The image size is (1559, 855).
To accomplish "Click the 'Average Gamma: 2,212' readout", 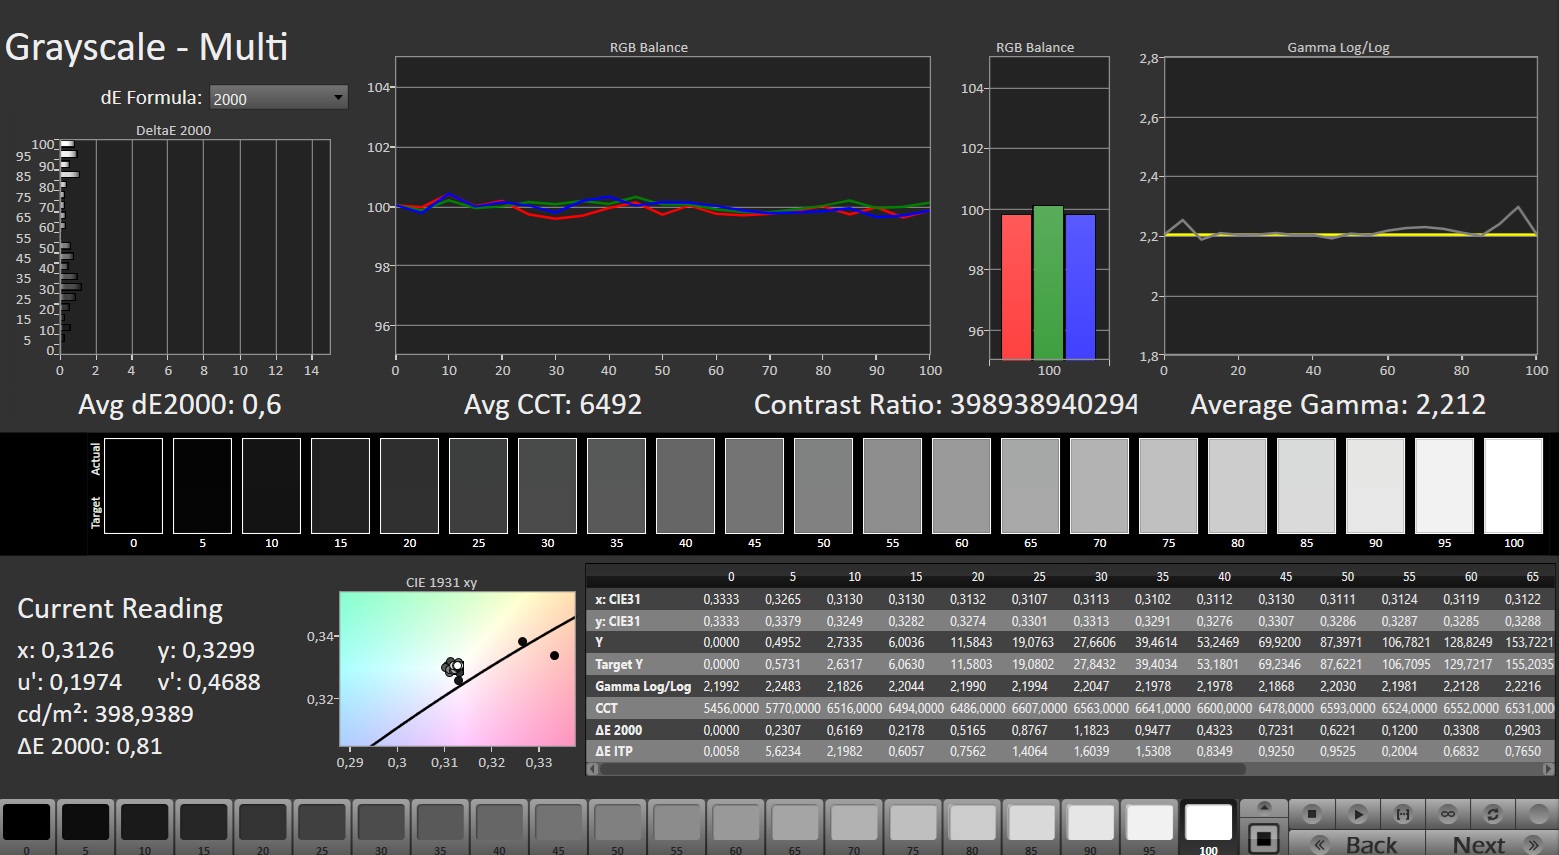I will tap(1338, 405).
